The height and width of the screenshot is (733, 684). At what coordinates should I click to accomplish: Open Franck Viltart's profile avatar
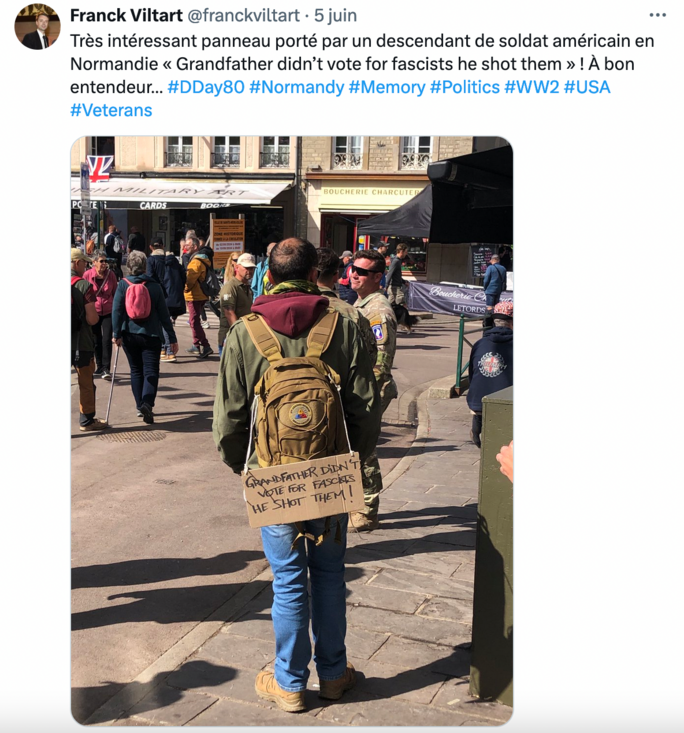tap(37, 26)
